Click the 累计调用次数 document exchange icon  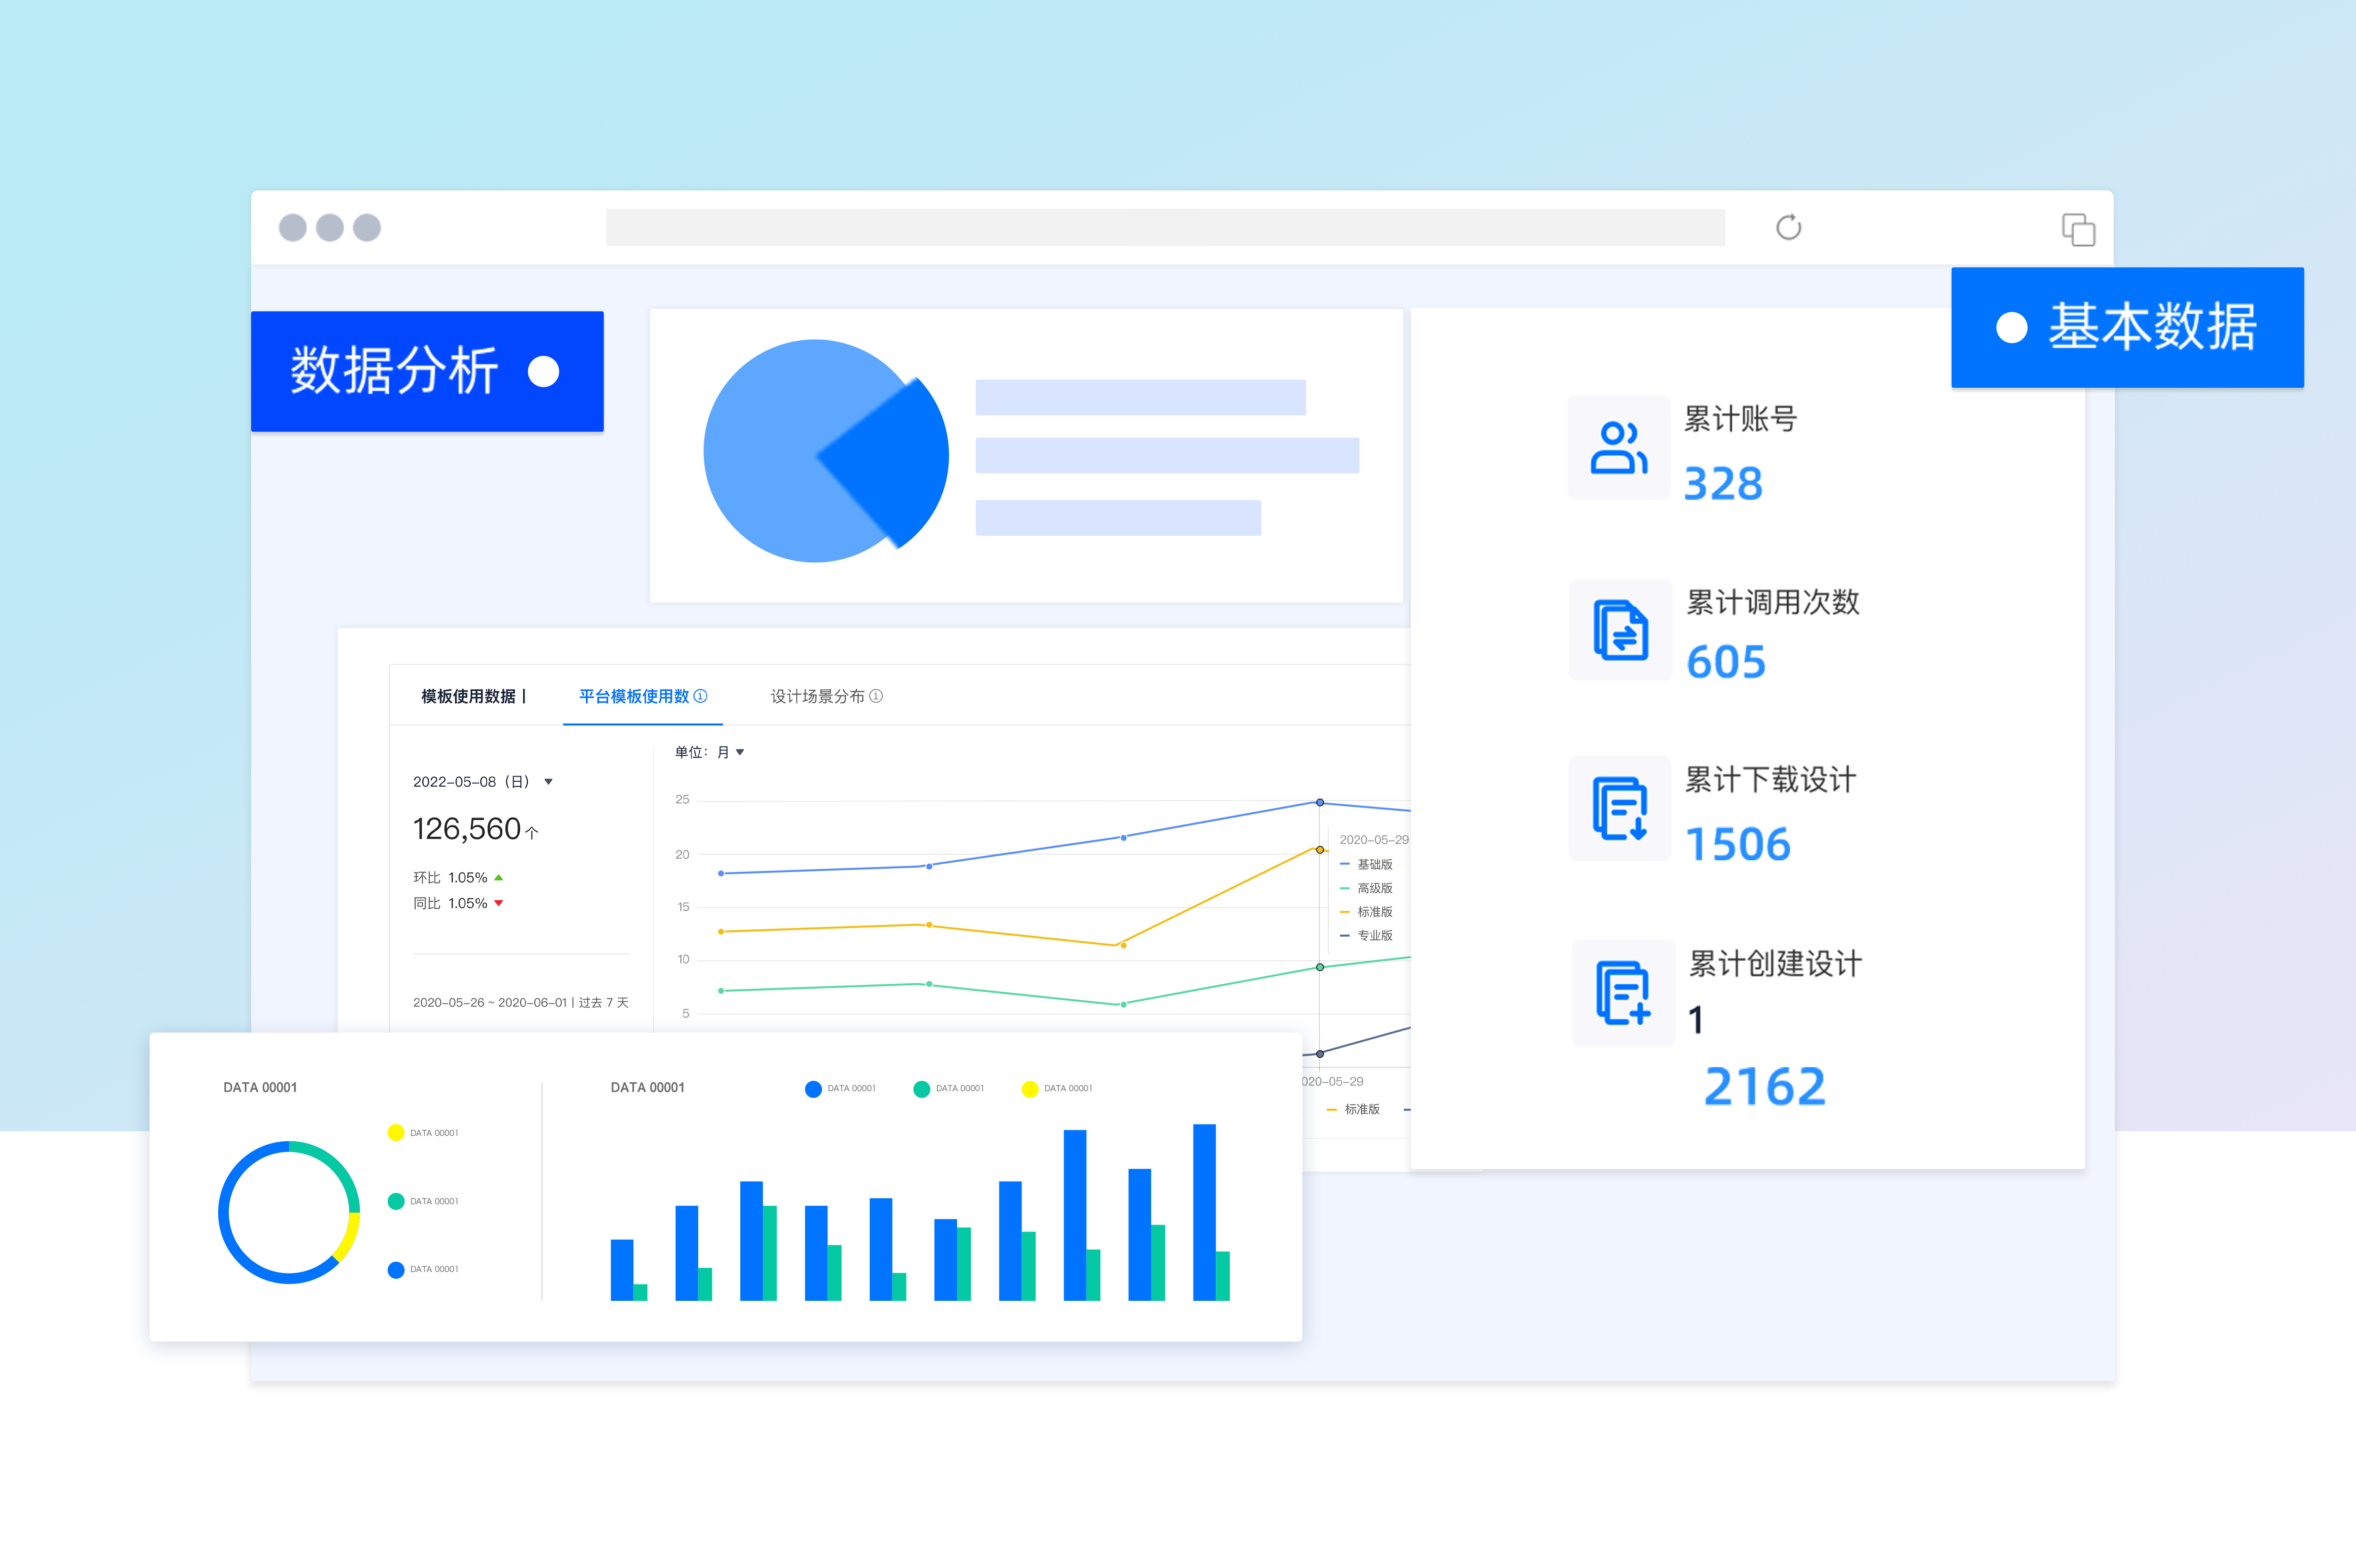coord(1620,631)
